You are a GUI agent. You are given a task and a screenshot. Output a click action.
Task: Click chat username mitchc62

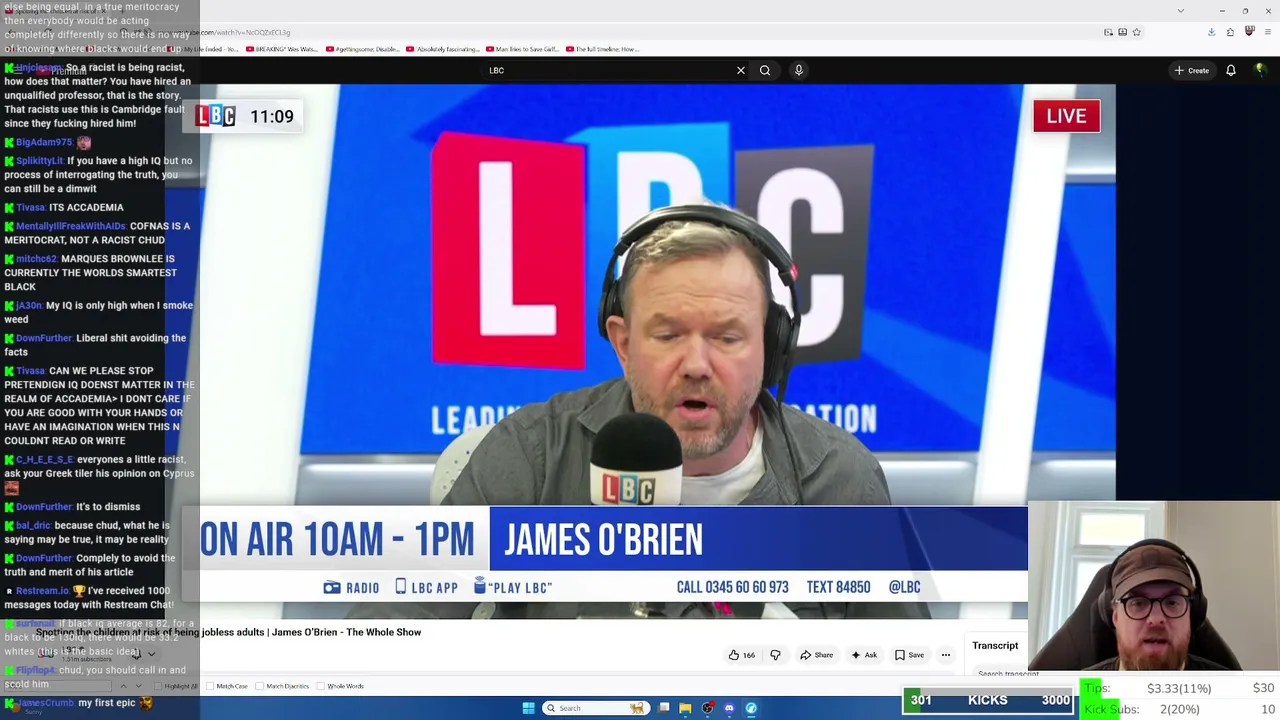(36, 259)
